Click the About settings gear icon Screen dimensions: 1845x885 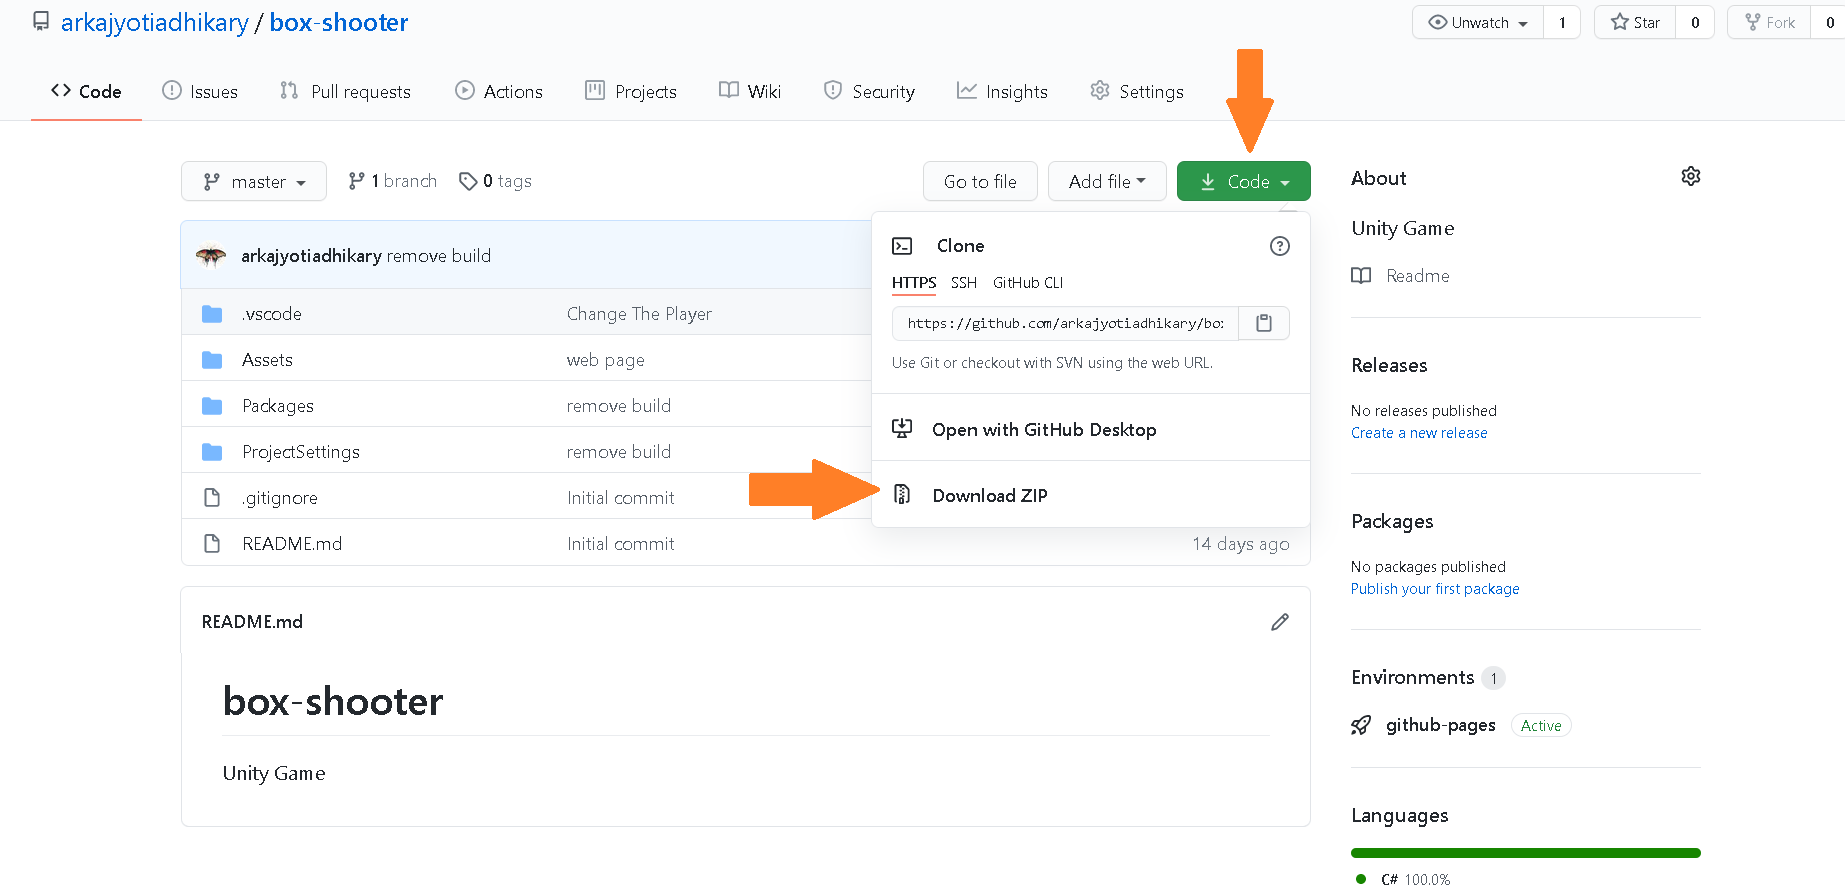click(x=1691, y=176)
